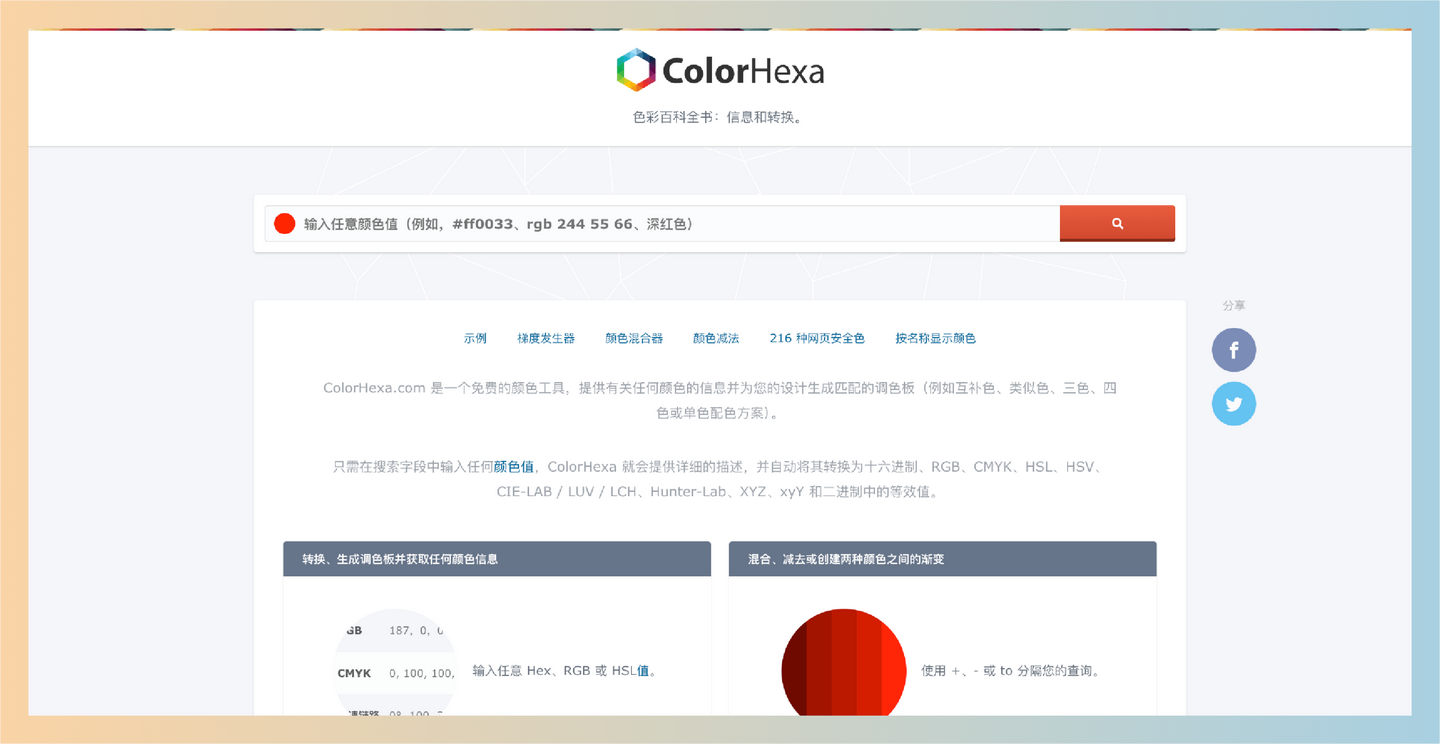Screen dimensions: 1440x744
Task: Open the 颜色混合器 (Color Blender)
Action: [633, 338]
